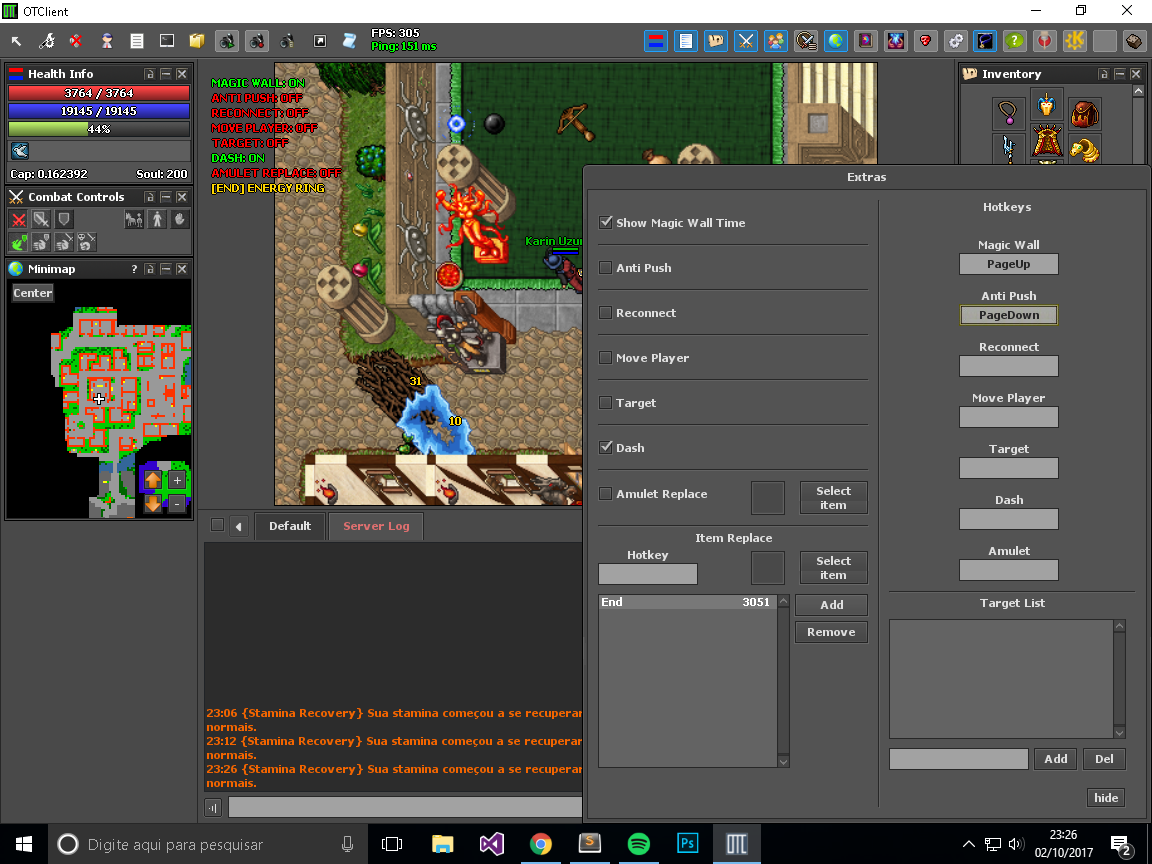Switch to the Default chat tab
This screenshot has height=864, width=1152.
tap(289, 526)
